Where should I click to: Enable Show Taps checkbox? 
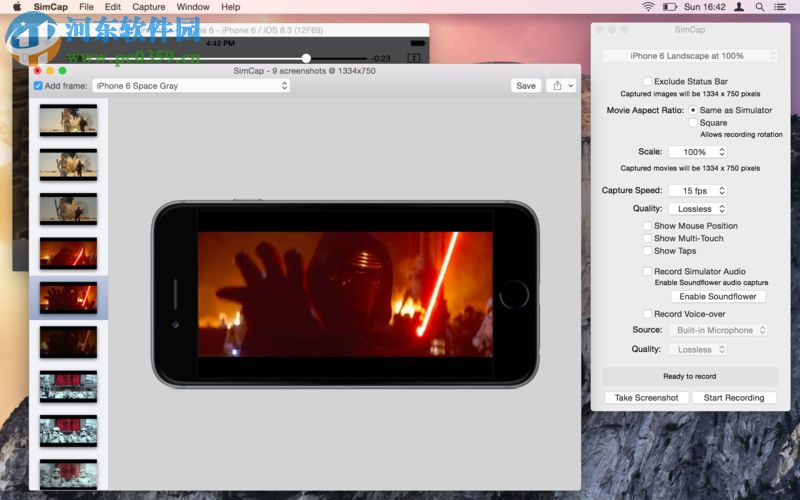coord(647,251)
